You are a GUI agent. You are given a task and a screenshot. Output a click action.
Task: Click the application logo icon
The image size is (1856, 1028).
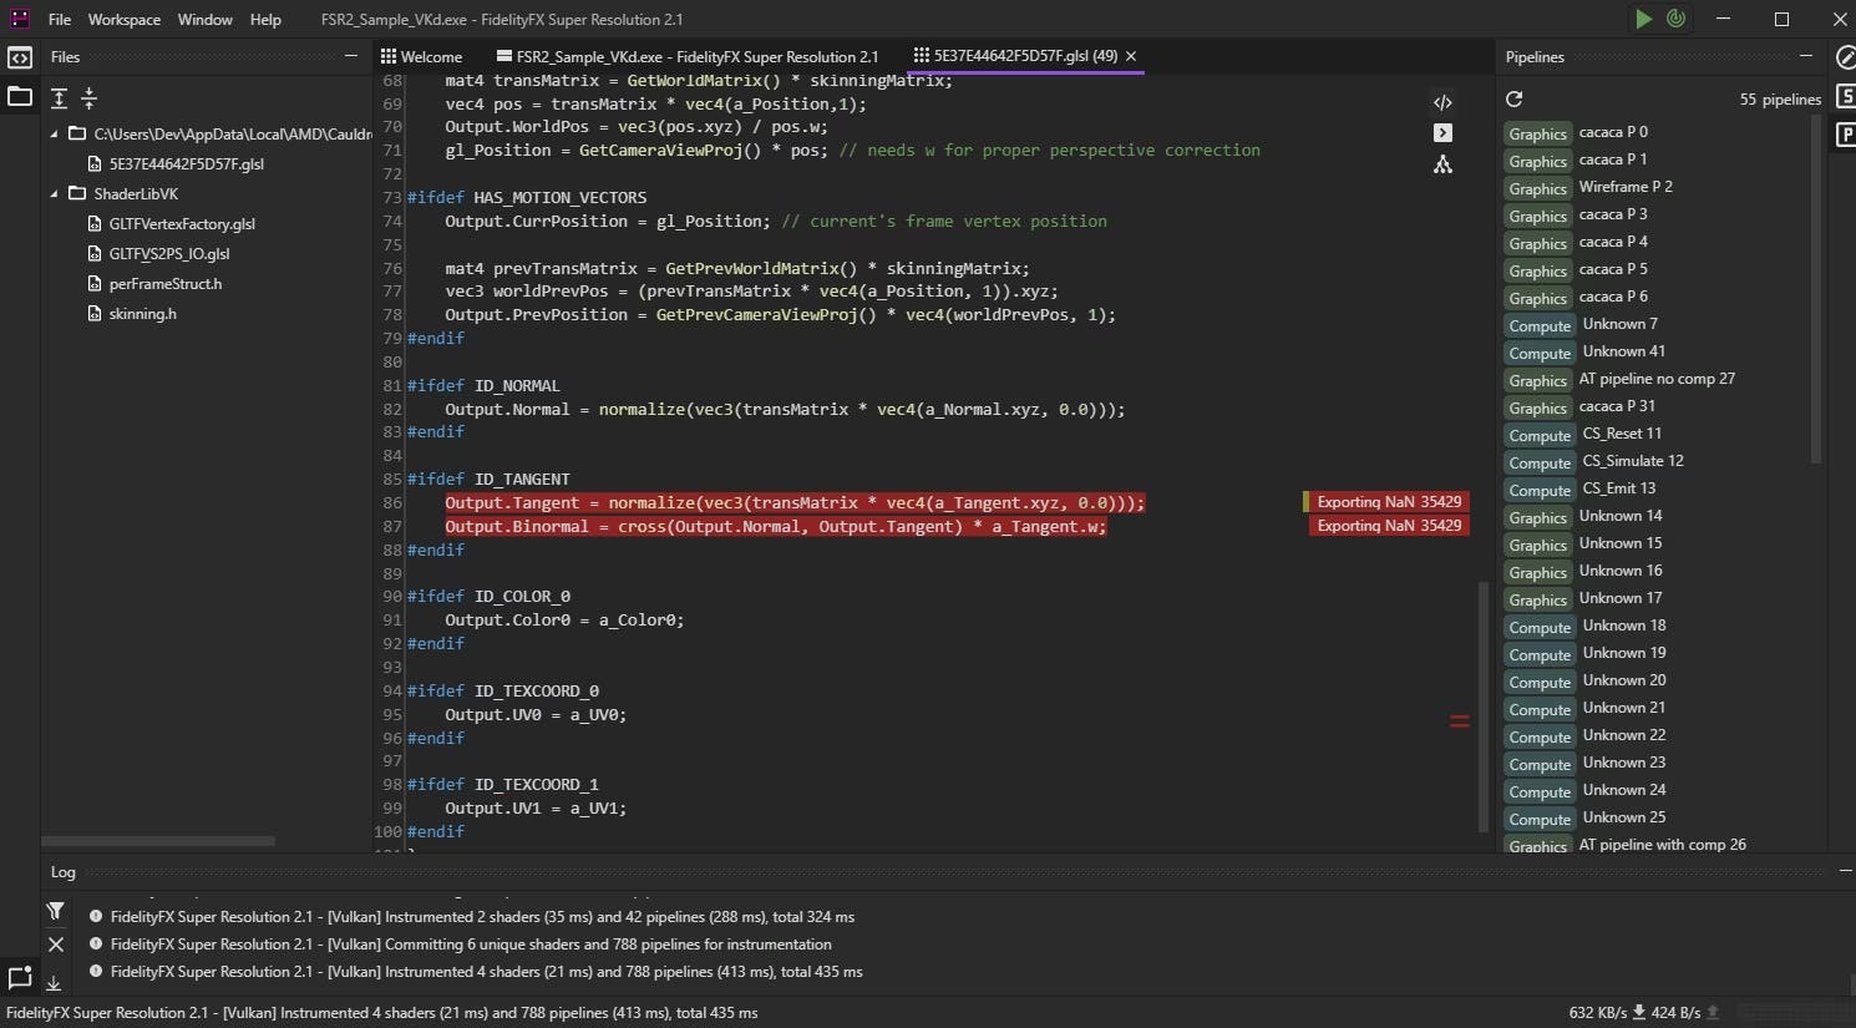[x=19, y=18]
